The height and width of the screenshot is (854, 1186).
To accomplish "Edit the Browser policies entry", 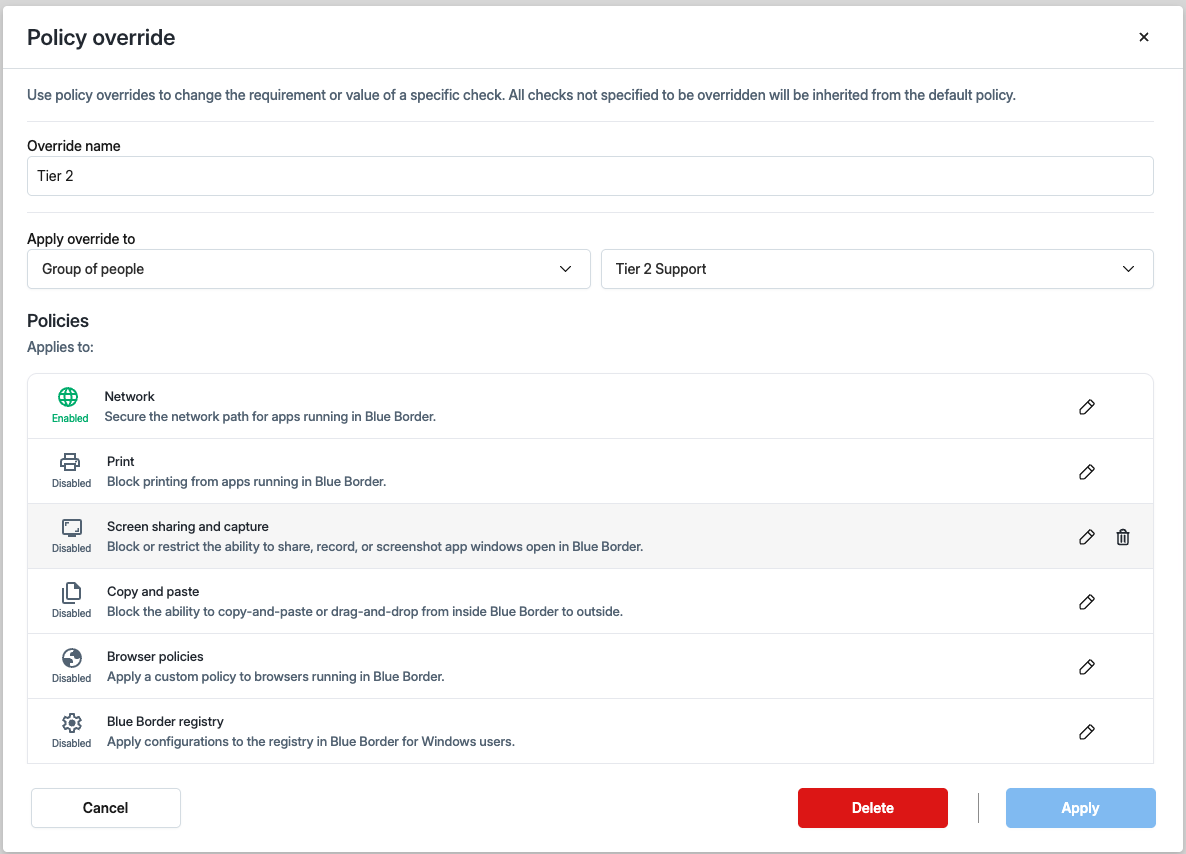I will click(1087, 667).
